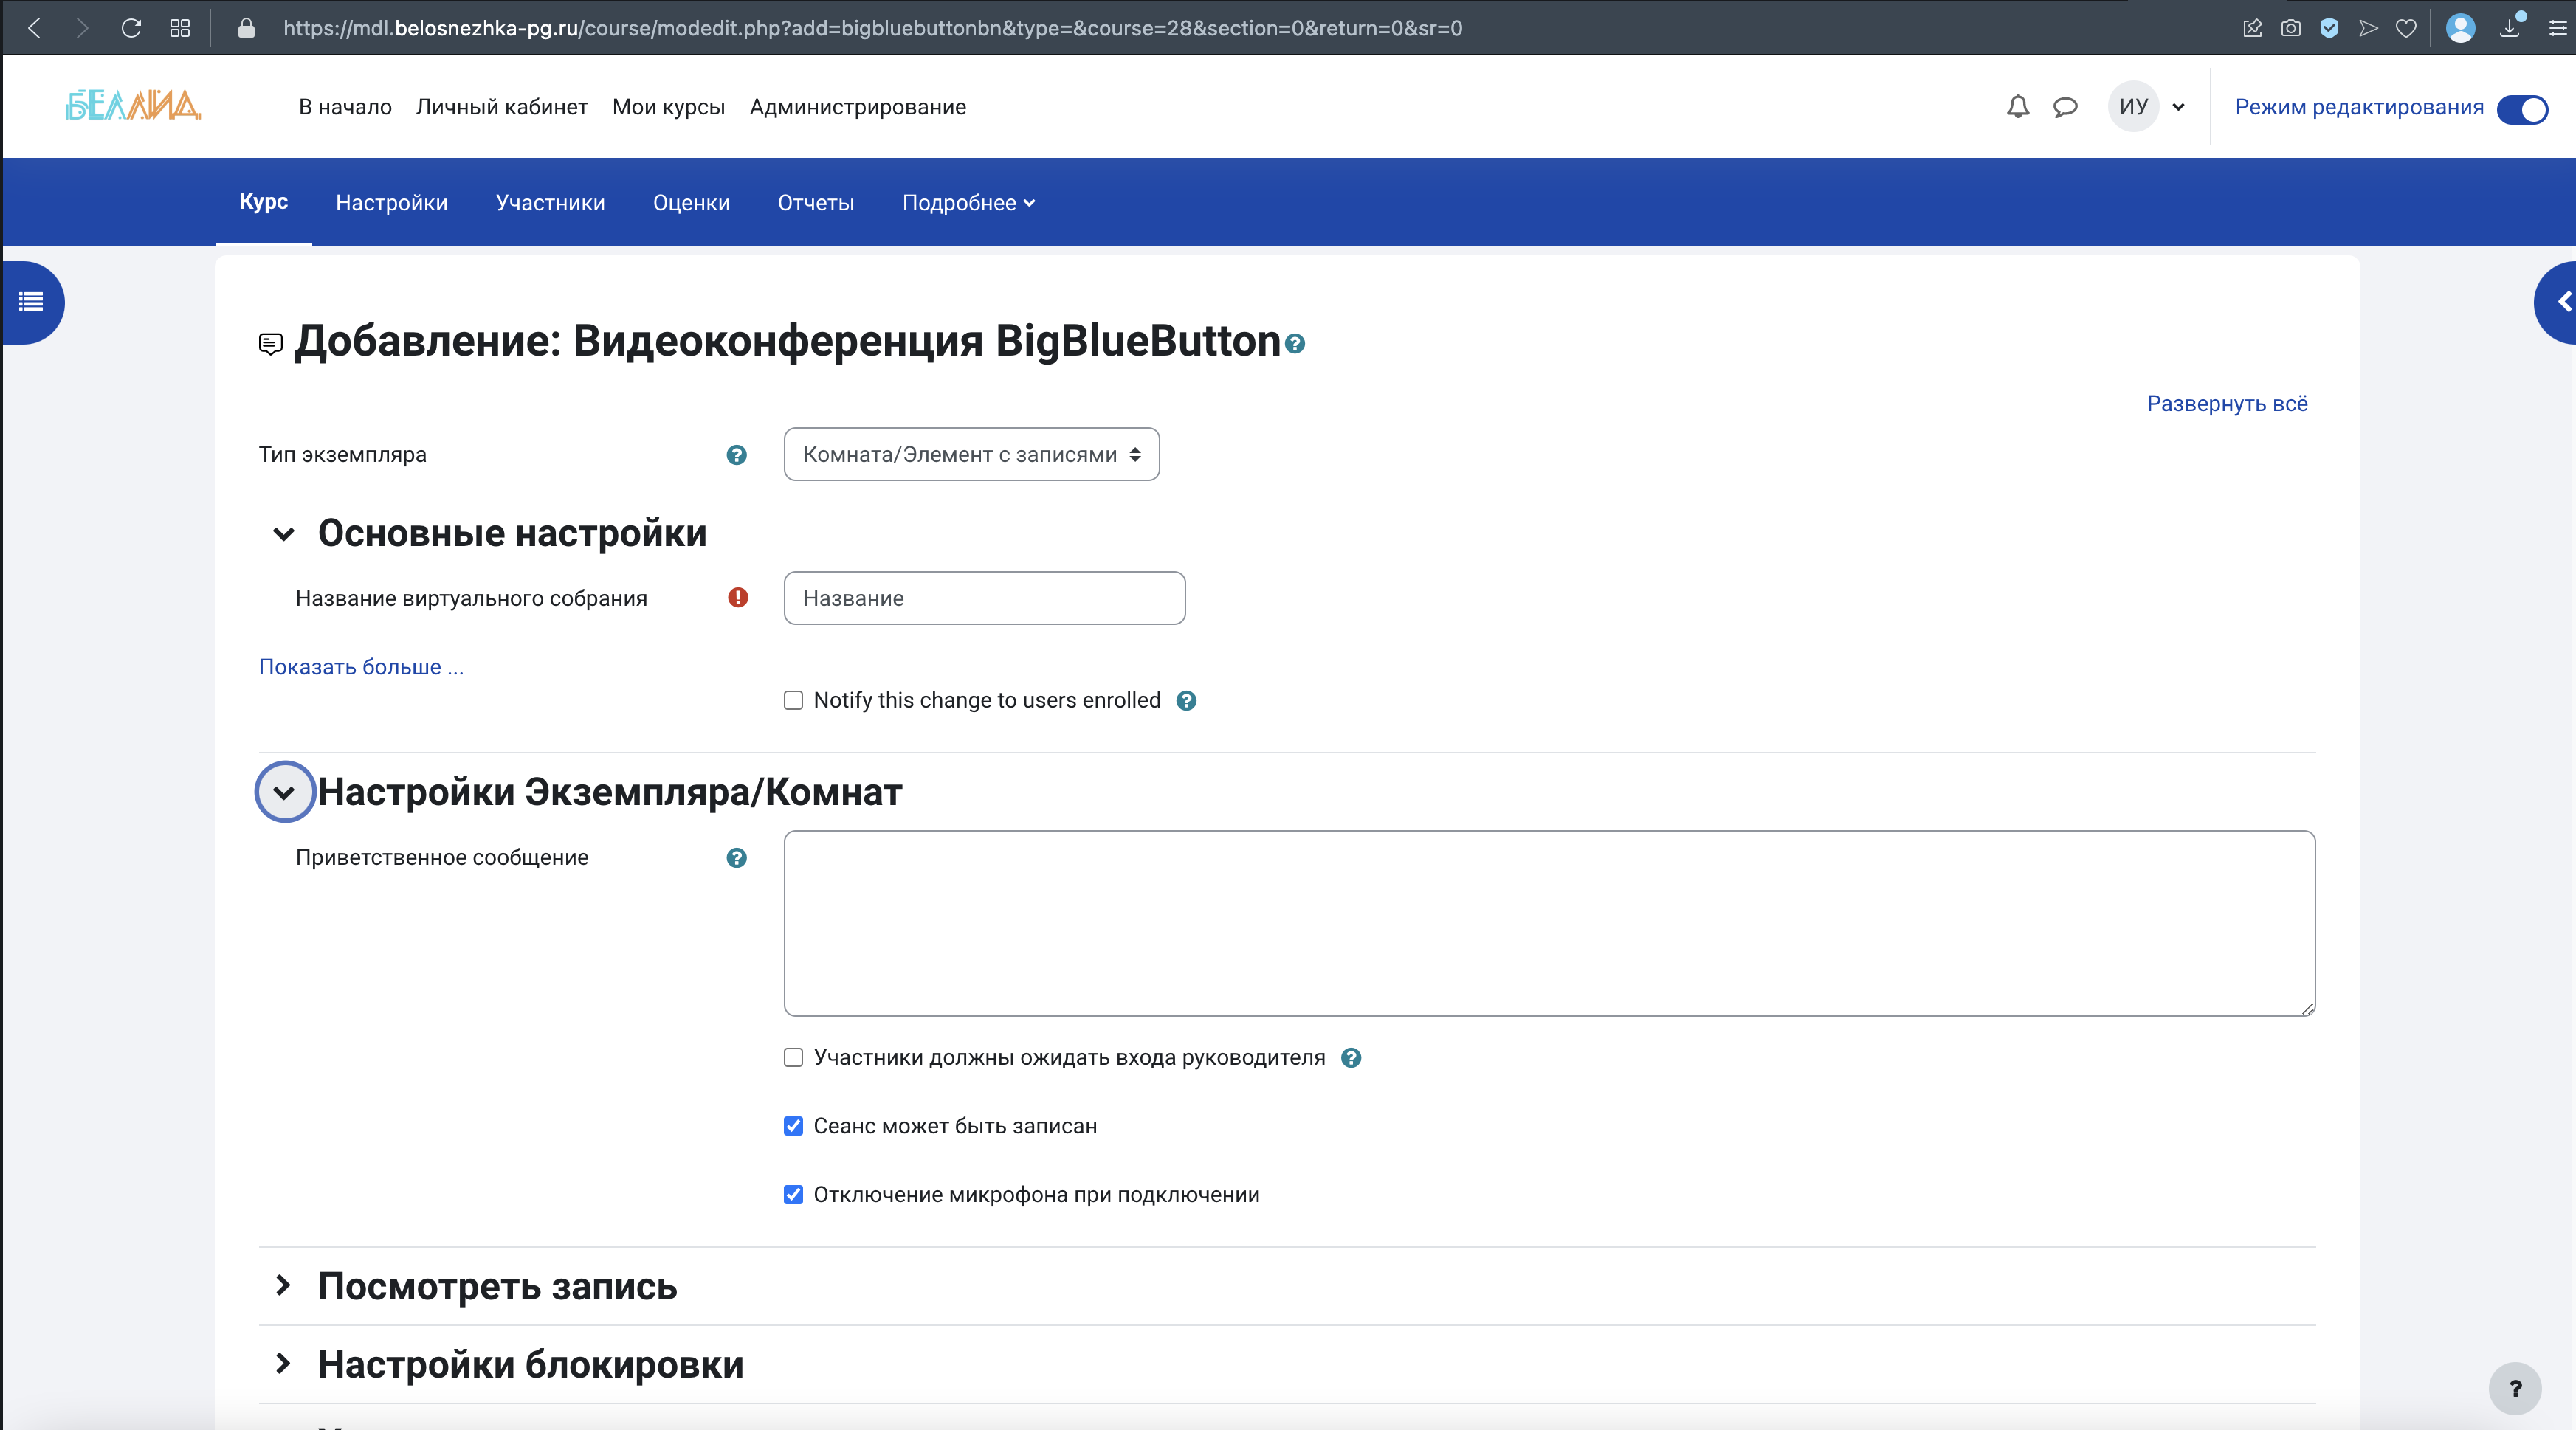Click help icon beside Приветственное сообщение
Screen dimensions: 2576x1430
[736, 858]
